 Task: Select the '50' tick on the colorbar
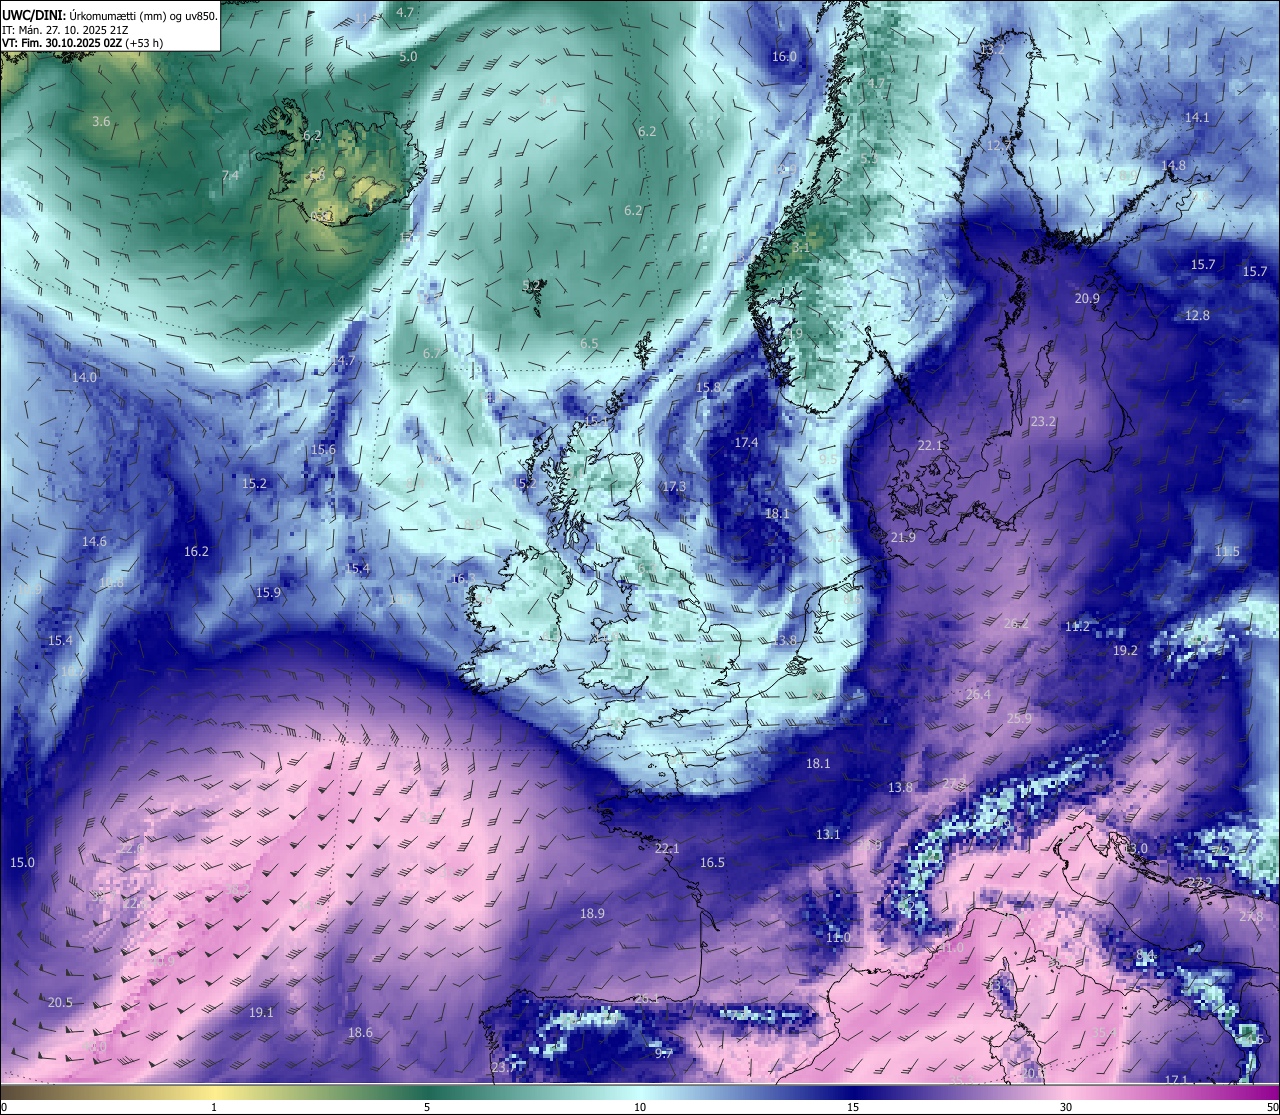[1271, 1107]
